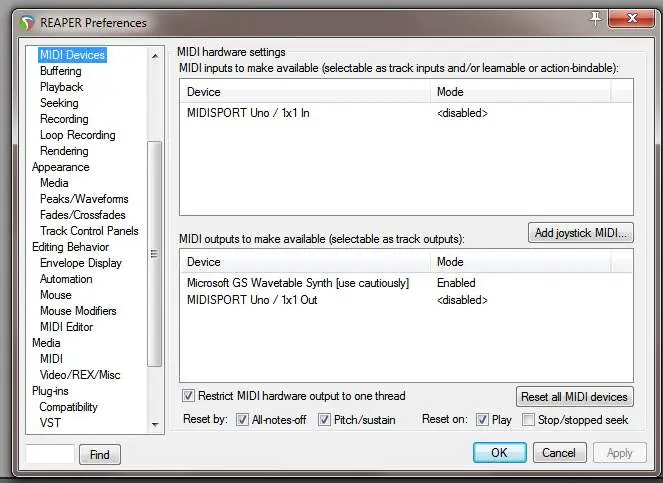Image resolution: width=663 pixels, height=483 pixels.
Task: Select MIDISPORT Uno / 1x1 Out output device
Action: coord(252,300)
